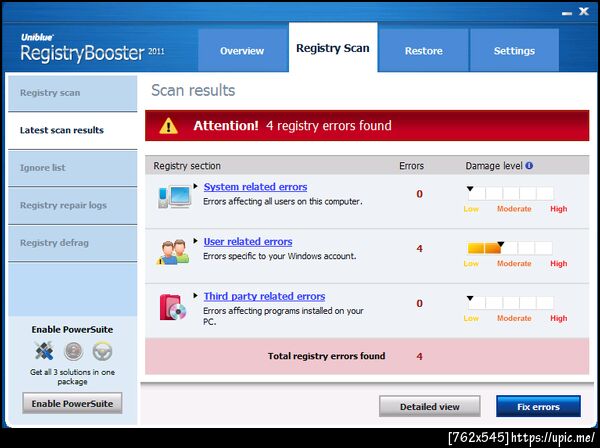This screenshot has width=600, height=448.
Task: Click the Scan results heading
Action: pos(193,90)
